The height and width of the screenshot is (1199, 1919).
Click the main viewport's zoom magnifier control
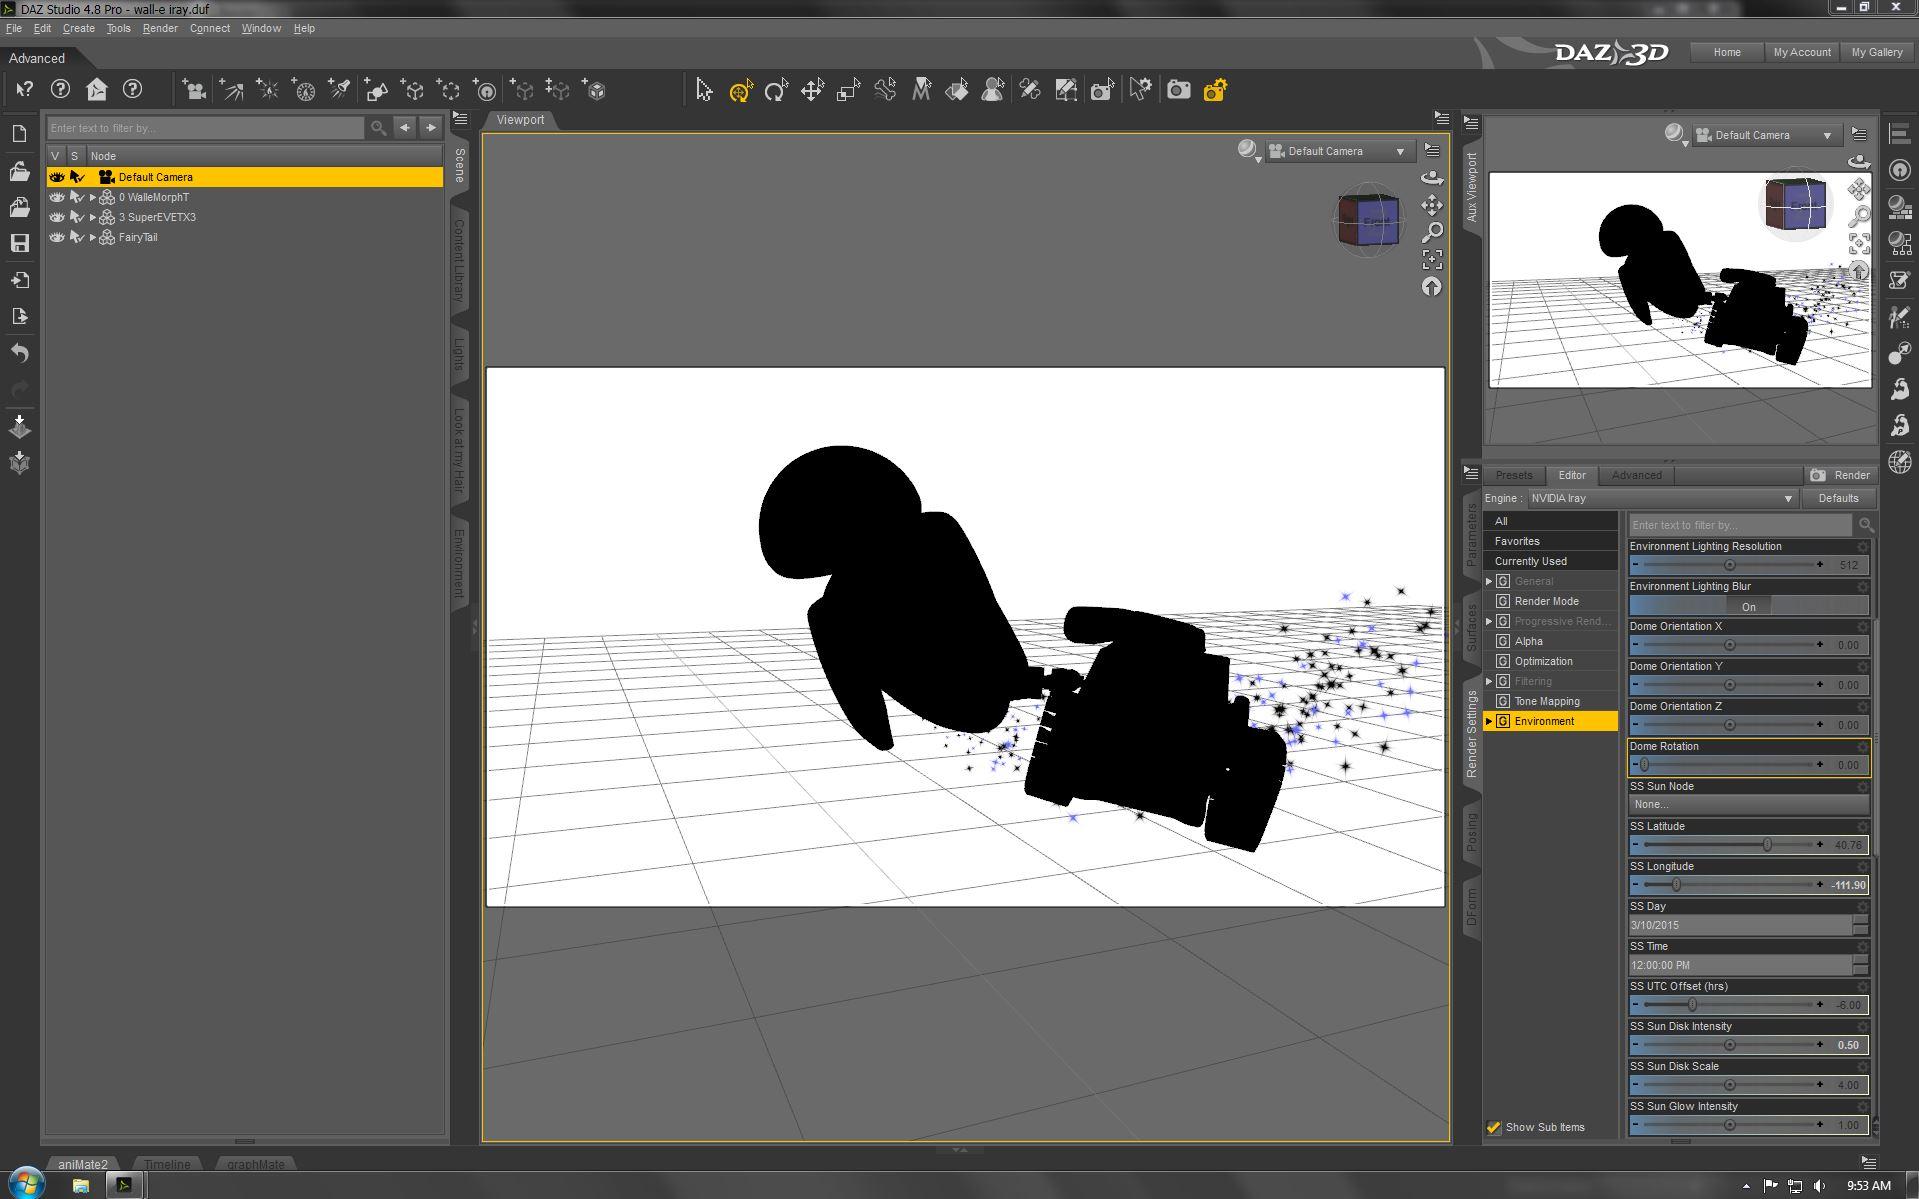coord(1432,232)
